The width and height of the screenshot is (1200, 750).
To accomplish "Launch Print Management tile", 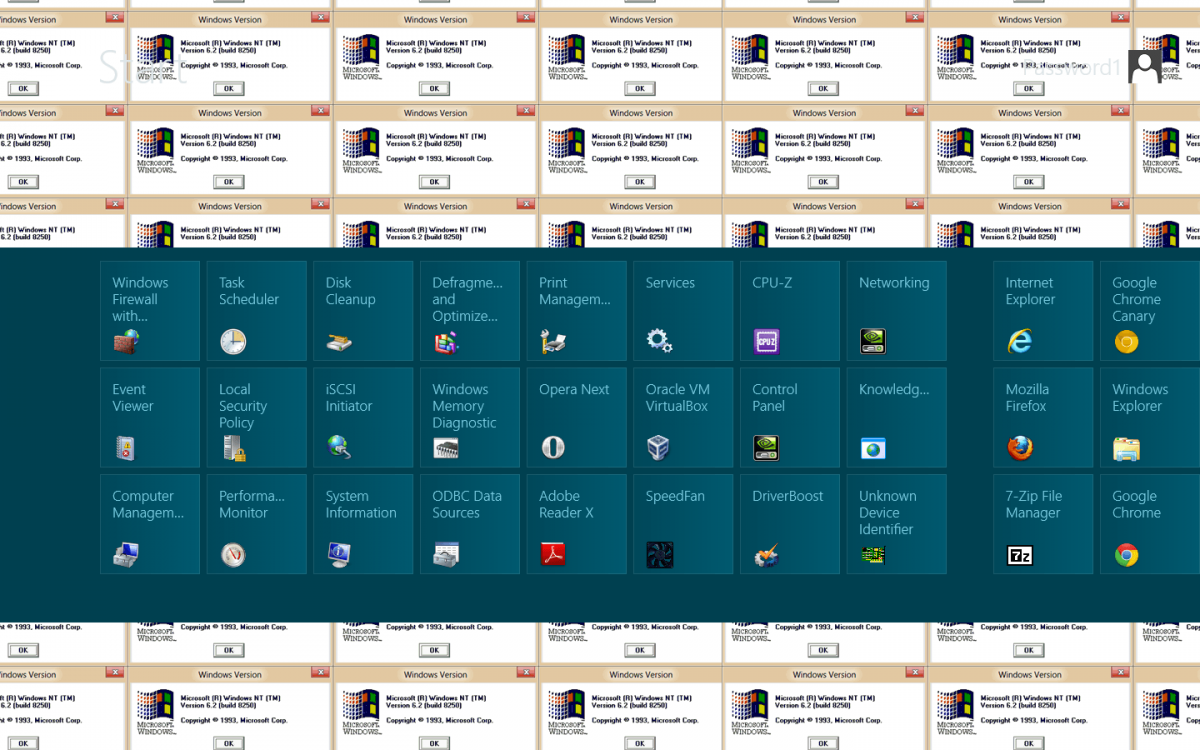I will [x=577, y=311].
